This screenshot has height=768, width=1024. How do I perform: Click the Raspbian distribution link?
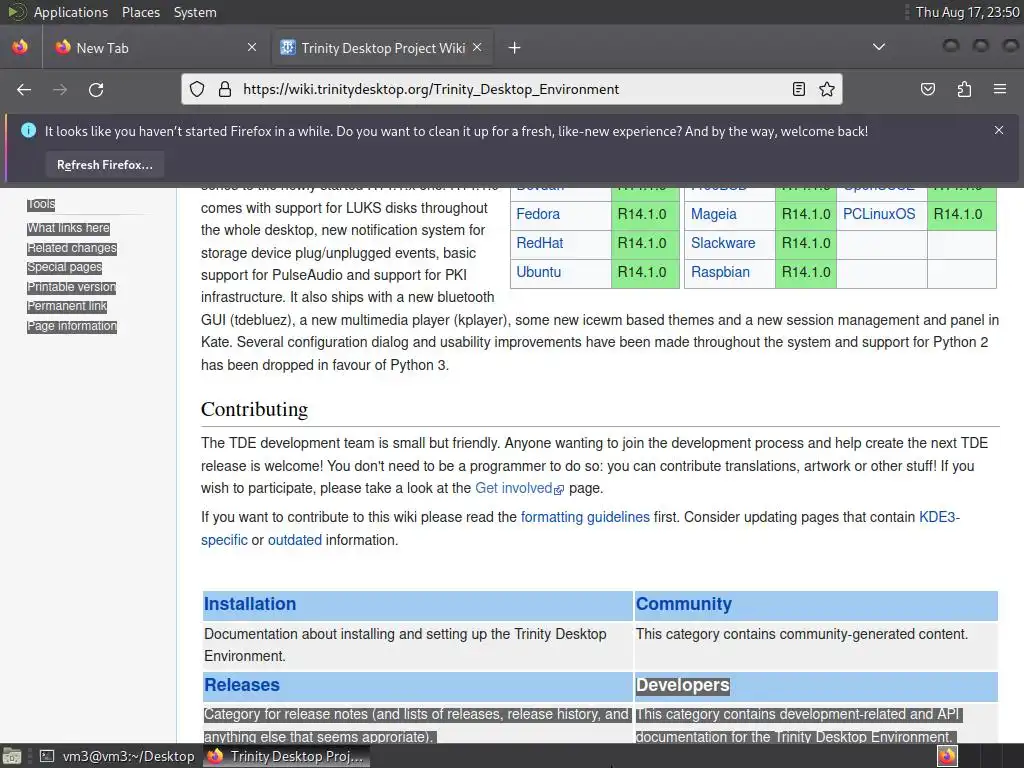720,272
